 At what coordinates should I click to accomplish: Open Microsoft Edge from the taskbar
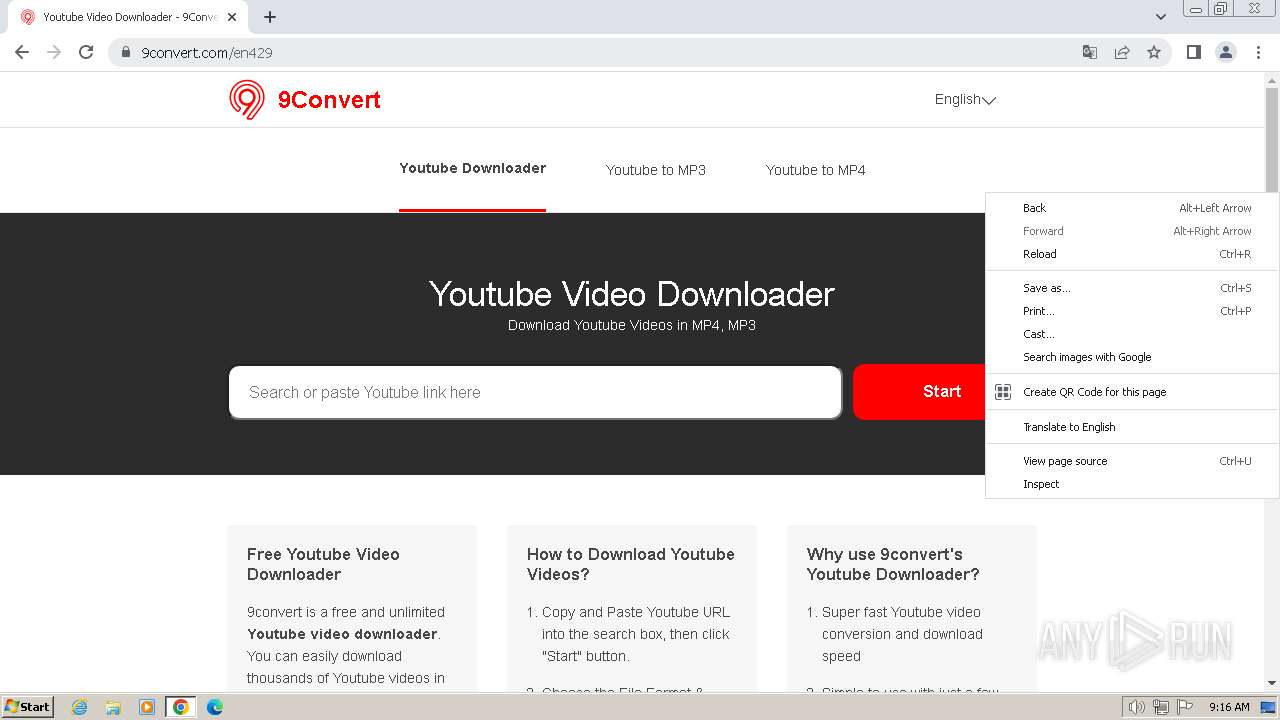coord(214,707)
